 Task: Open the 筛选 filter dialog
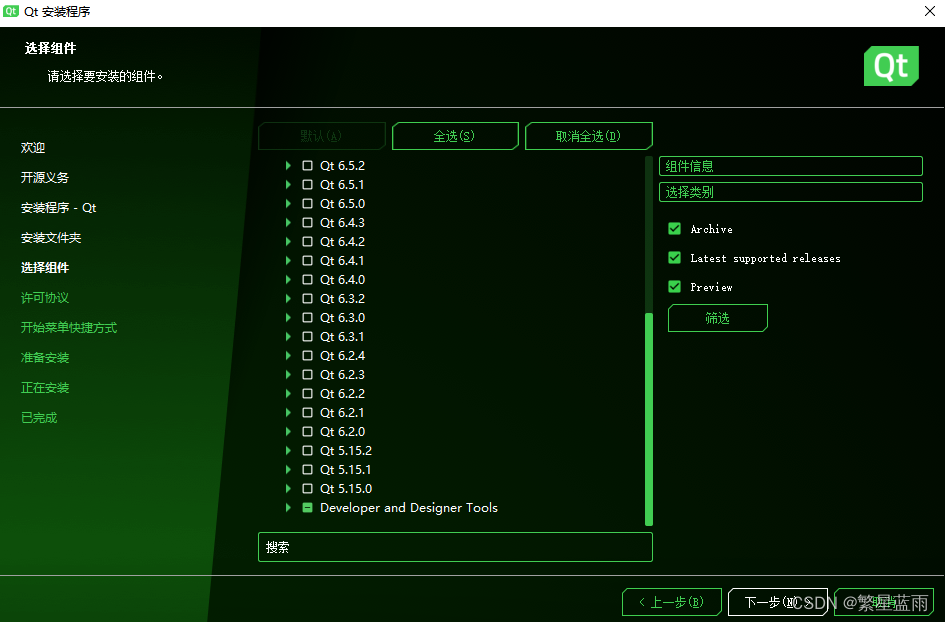(x=717, y=318)
